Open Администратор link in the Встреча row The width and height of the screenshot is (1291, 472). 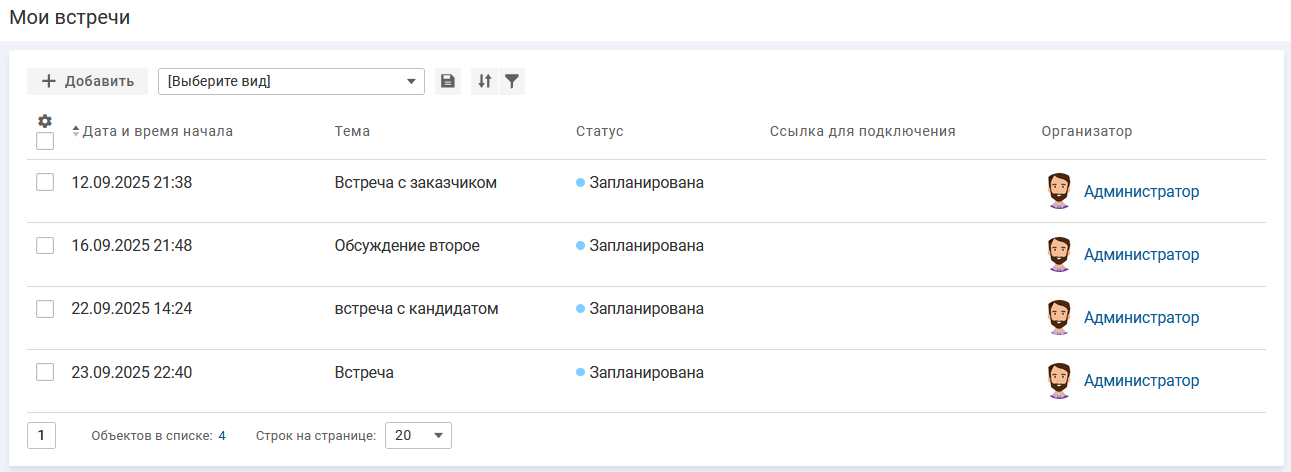[x=1141, y=381]
